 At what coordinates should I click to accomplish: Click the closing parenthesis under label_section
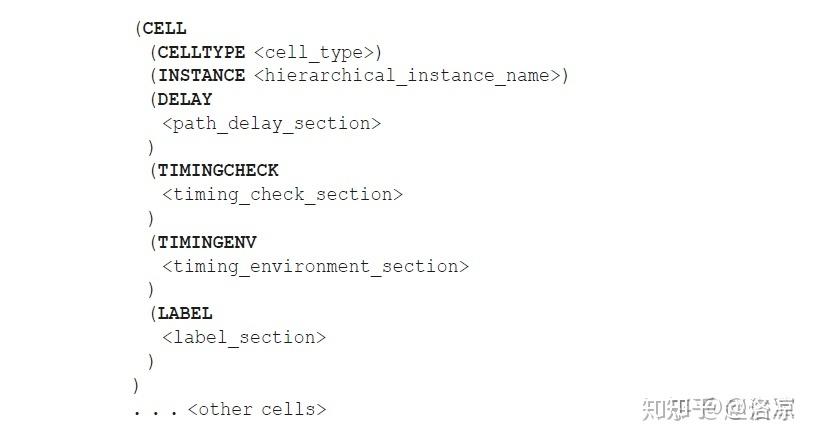point(151,361)
